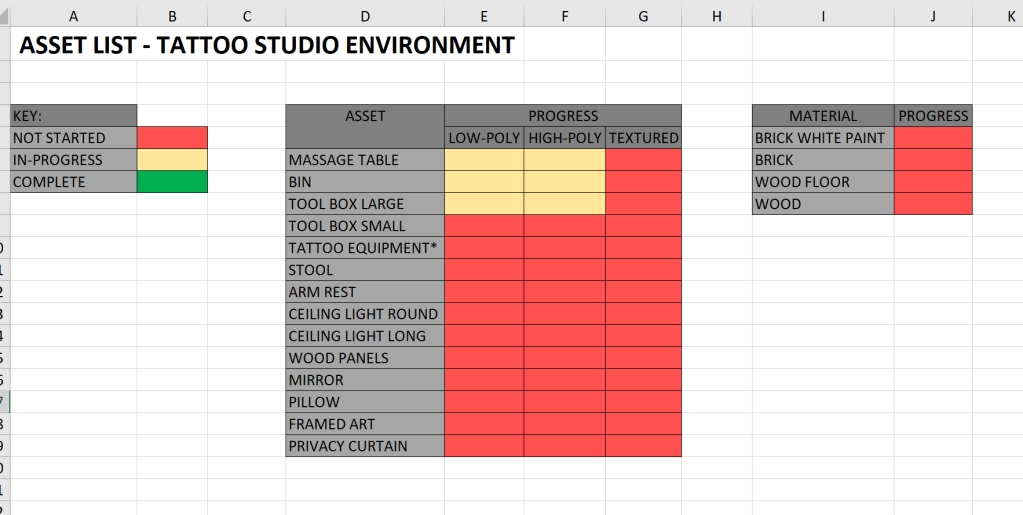1023x515 pixels.
Task: Click the KEY: label cell
Action: point(73,116)
